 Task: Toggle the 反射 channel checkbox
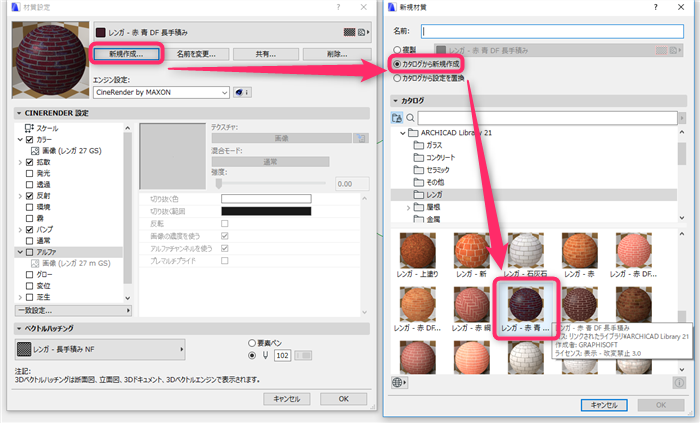[x=29, y=196]
